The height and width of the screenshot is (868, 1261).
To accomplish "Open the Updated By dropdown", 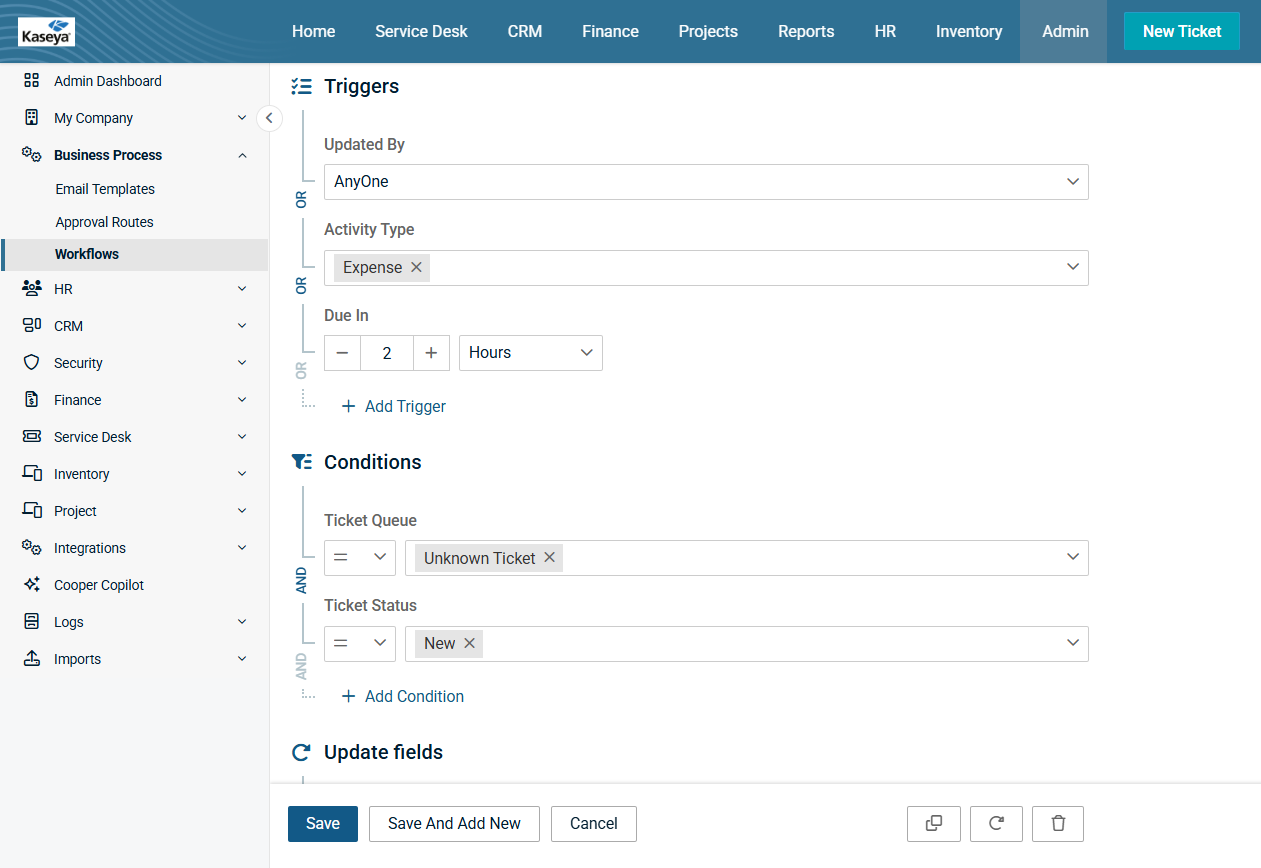I will [705, 182].
